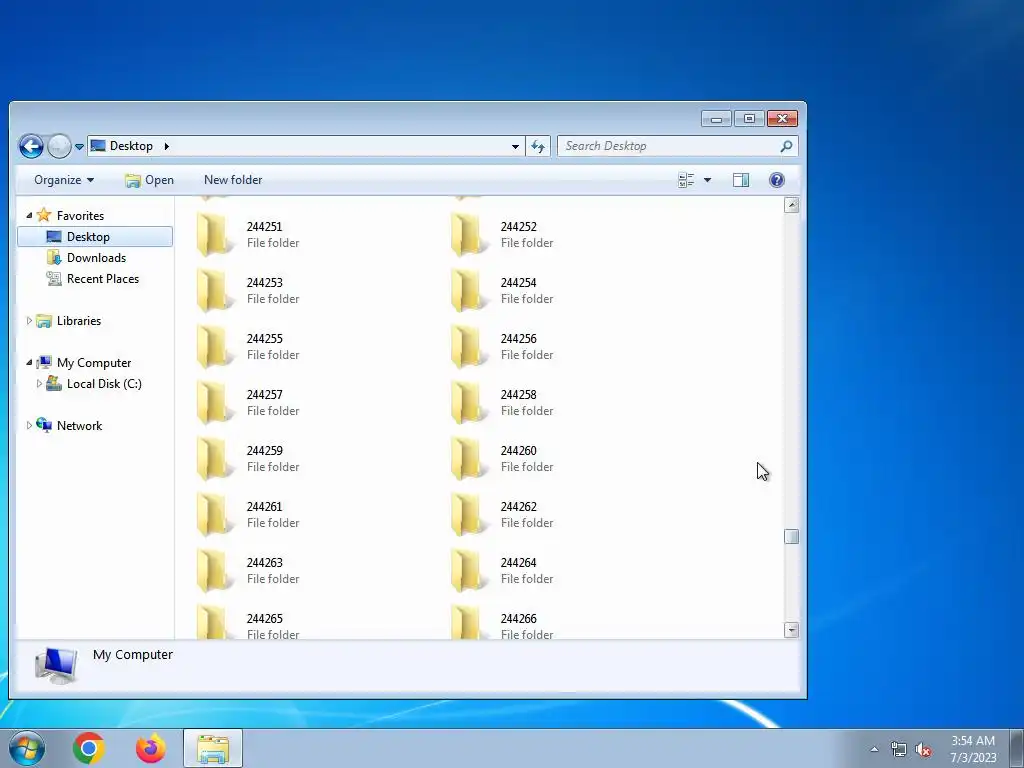This screenshot has height=768, width=1024.
Task: Select the folder icon for 244258
Action: click(x=469, y=403)
